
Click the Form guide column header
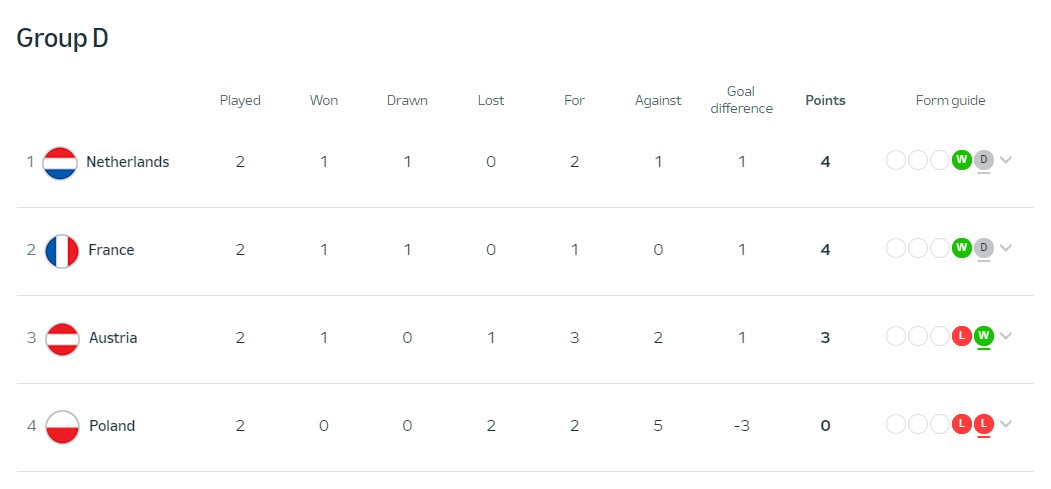(950, 100)
